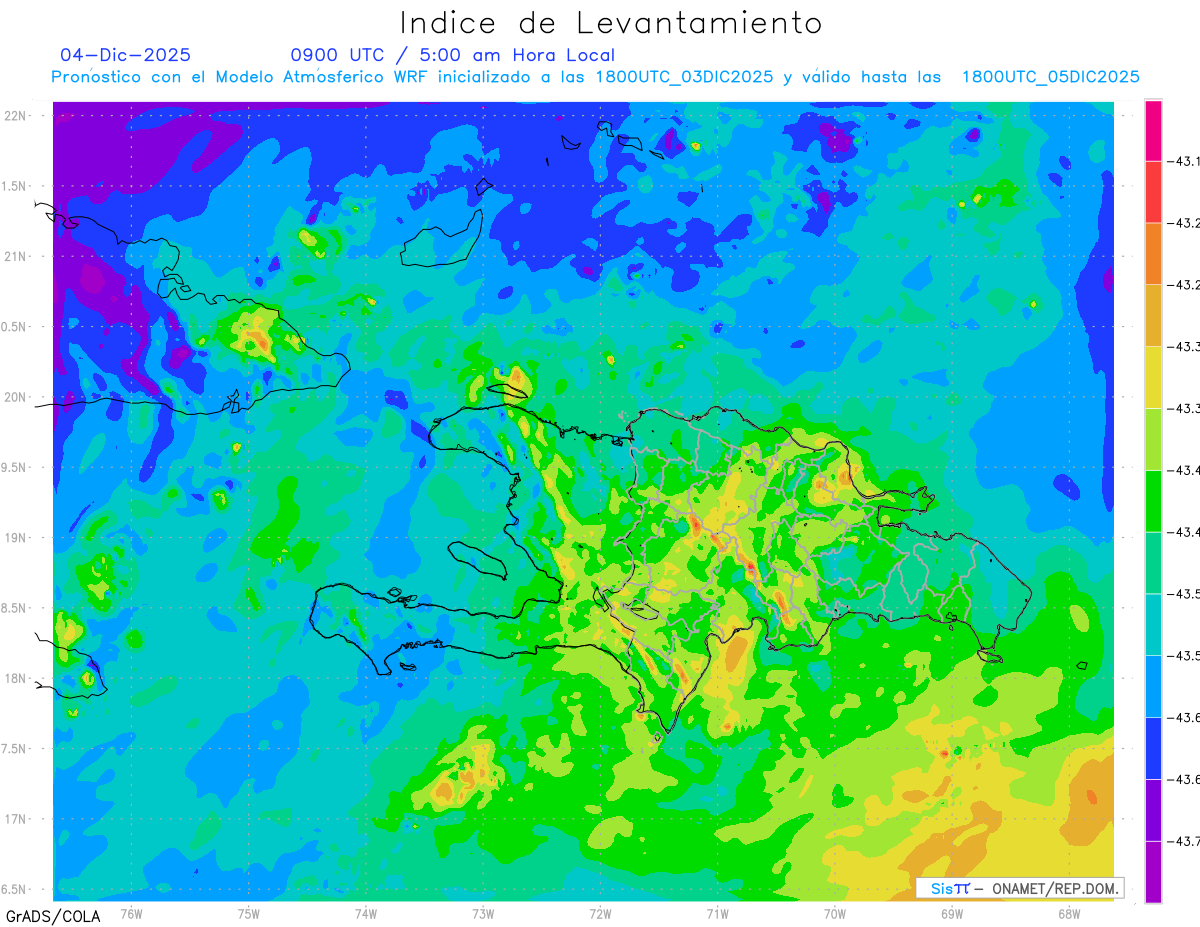
Task: Click the '21N' latitude label
Action: [x=15, y=256]
